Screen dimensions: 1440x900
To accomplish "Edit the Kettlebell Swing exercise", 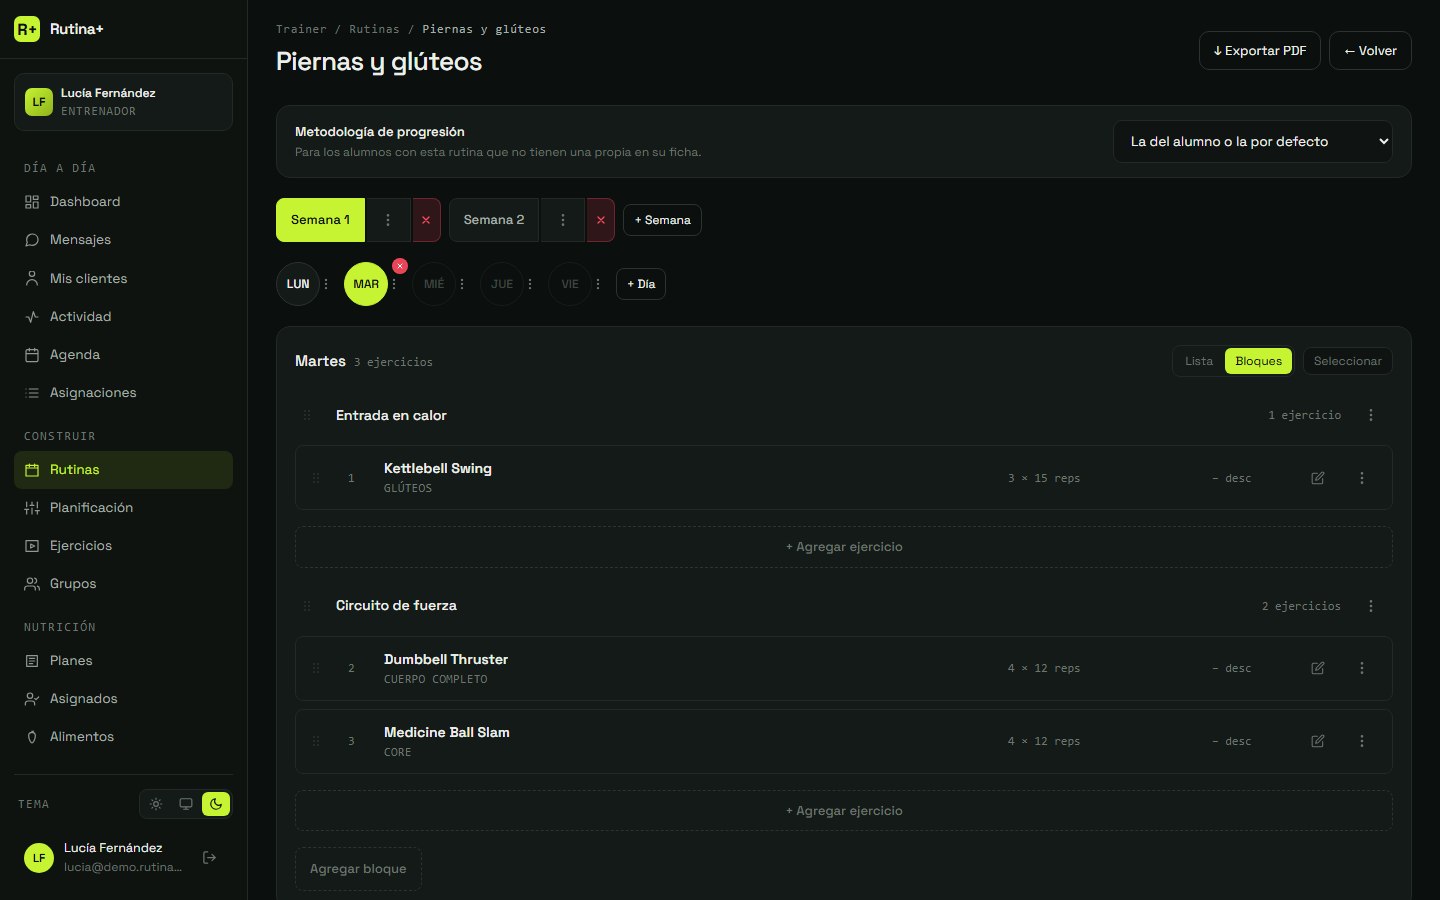I will coord(1318,478).
